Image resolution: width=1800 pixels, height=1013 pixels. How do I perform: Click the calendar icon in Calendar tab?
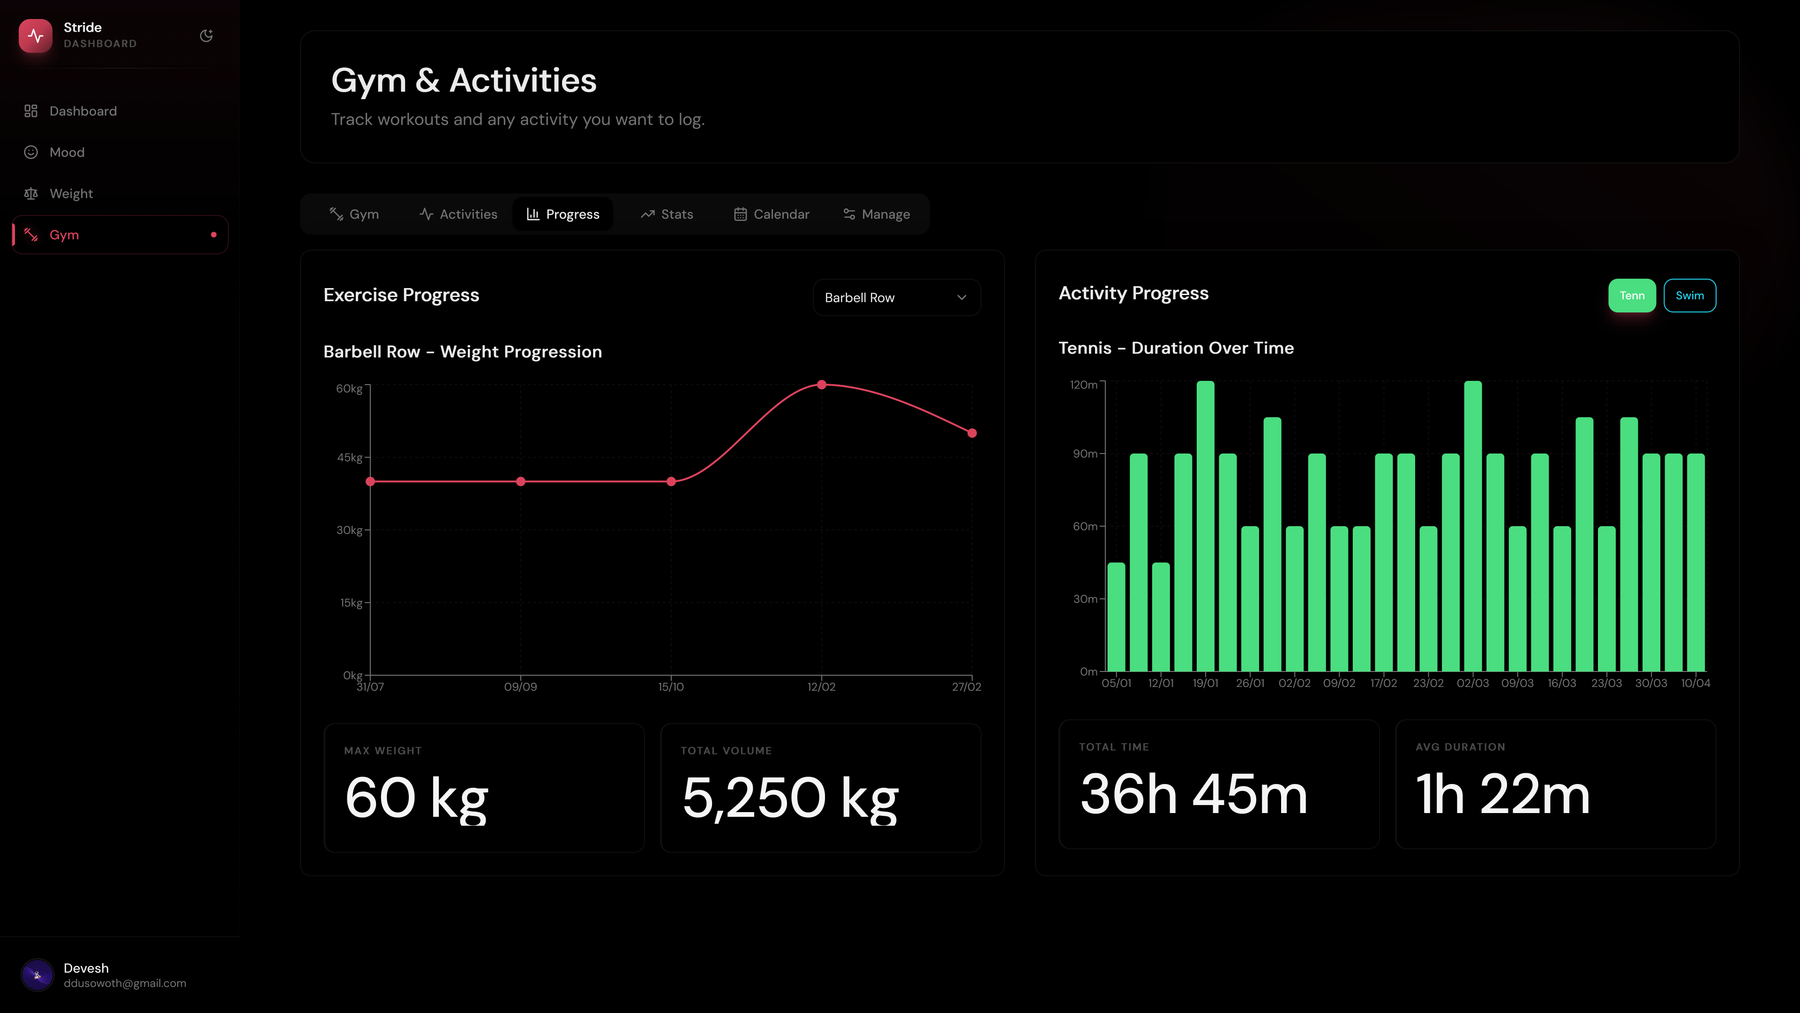point(741,214)
